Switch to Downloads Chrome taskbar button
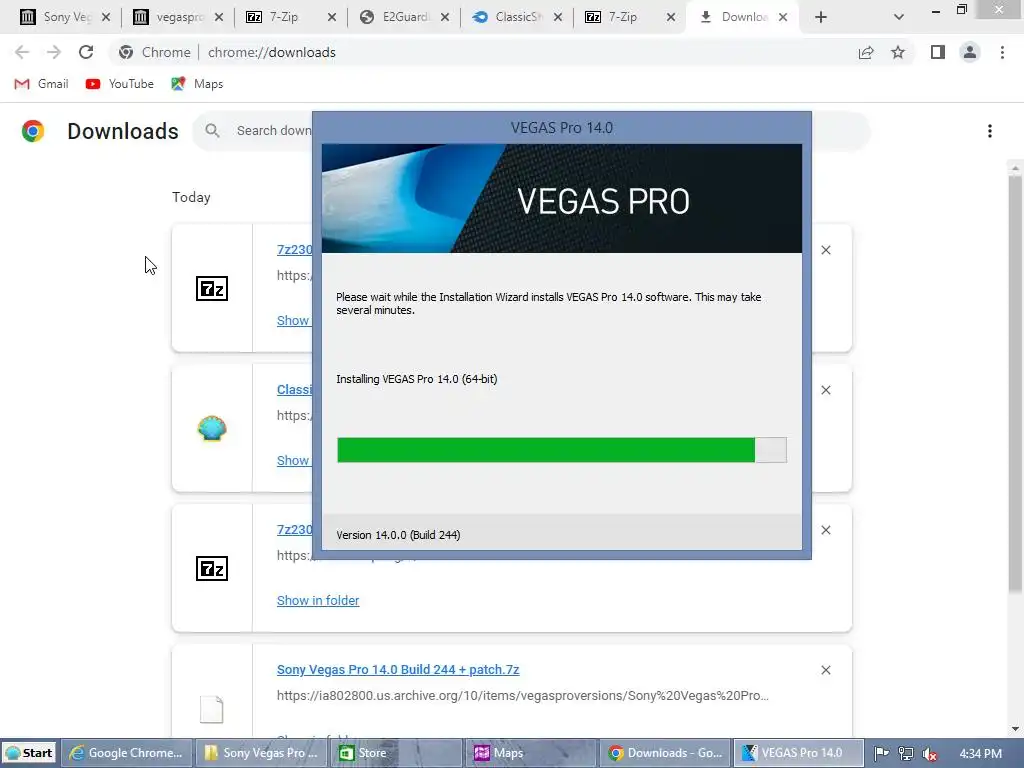 click(x=665, y=753)
